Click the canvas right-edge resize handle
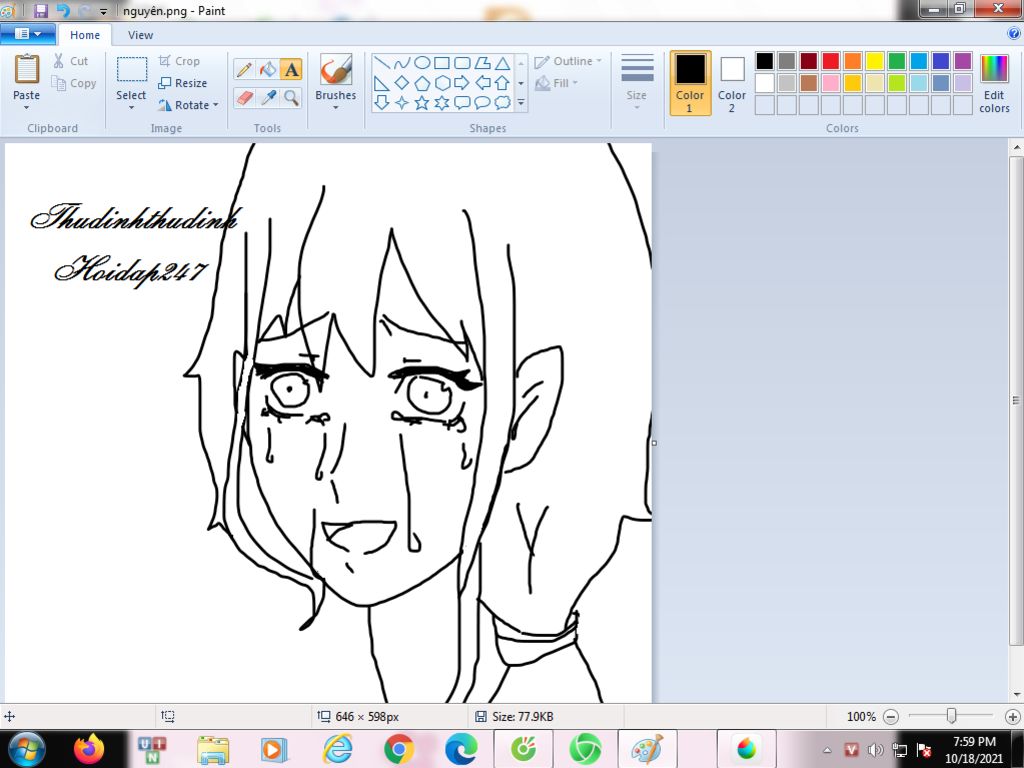This screenshot has height=768, width=1024. (654, 443)
